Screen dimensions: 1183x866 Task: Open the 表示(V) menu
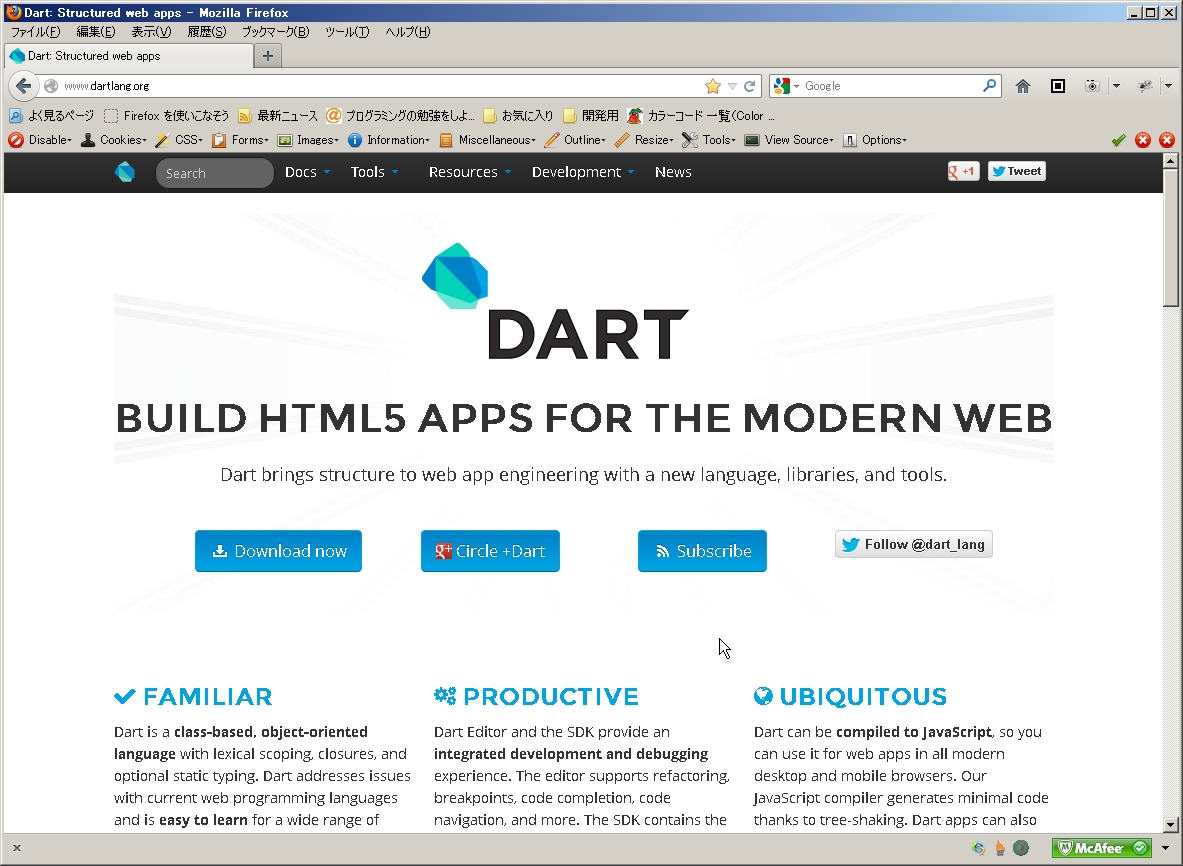pos(151,32)
